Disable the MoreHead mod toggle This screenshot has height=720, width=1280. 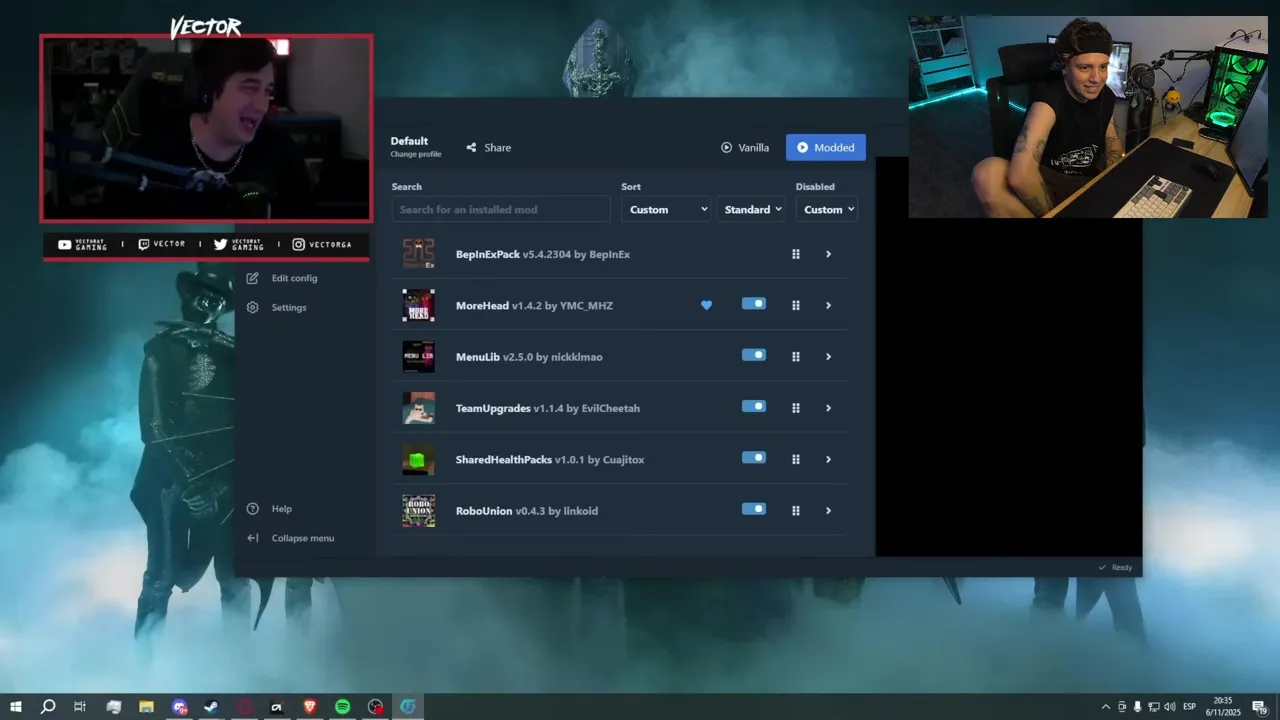click(754, 304)
